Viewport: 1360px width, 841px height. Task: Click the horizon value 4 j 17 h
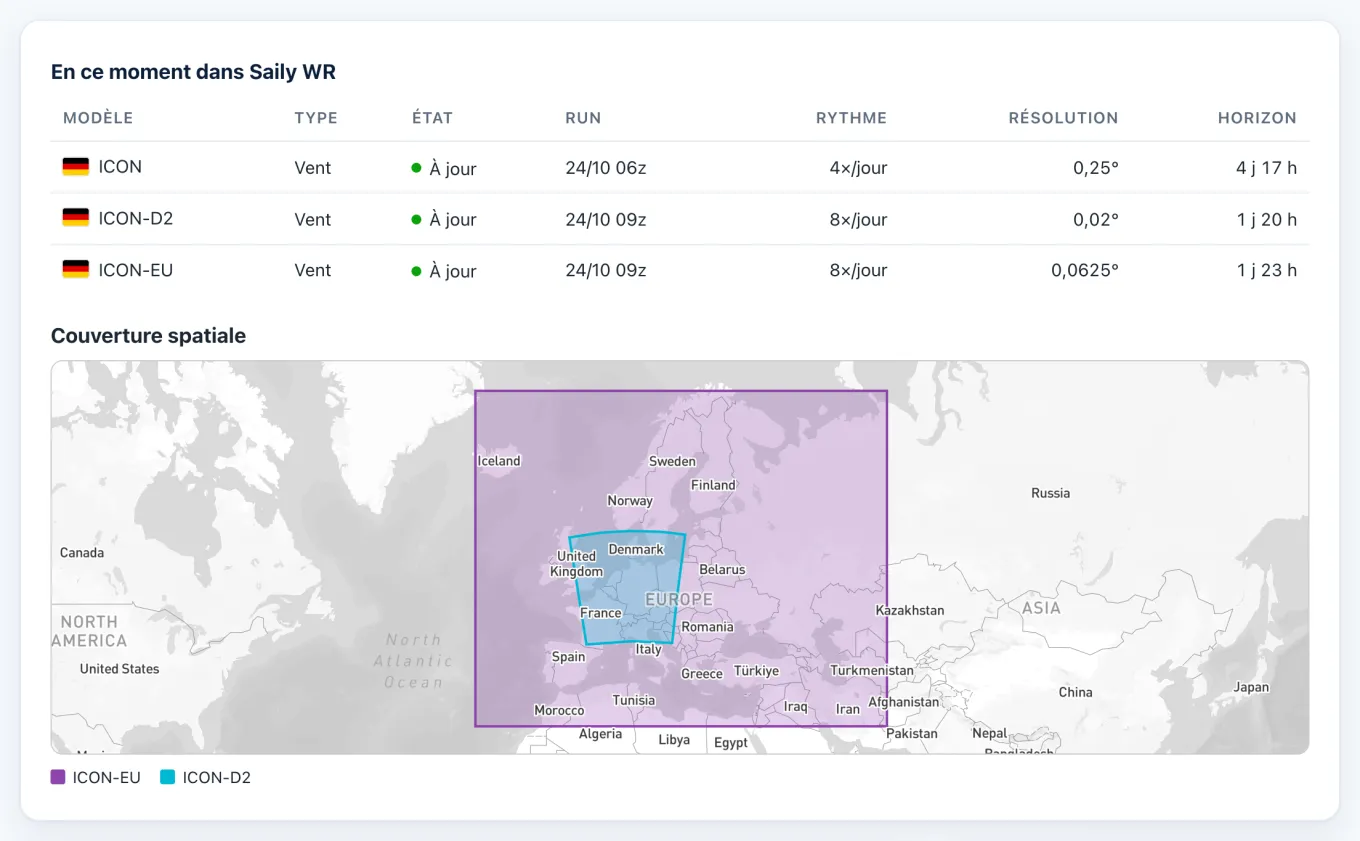point(1266,168)
